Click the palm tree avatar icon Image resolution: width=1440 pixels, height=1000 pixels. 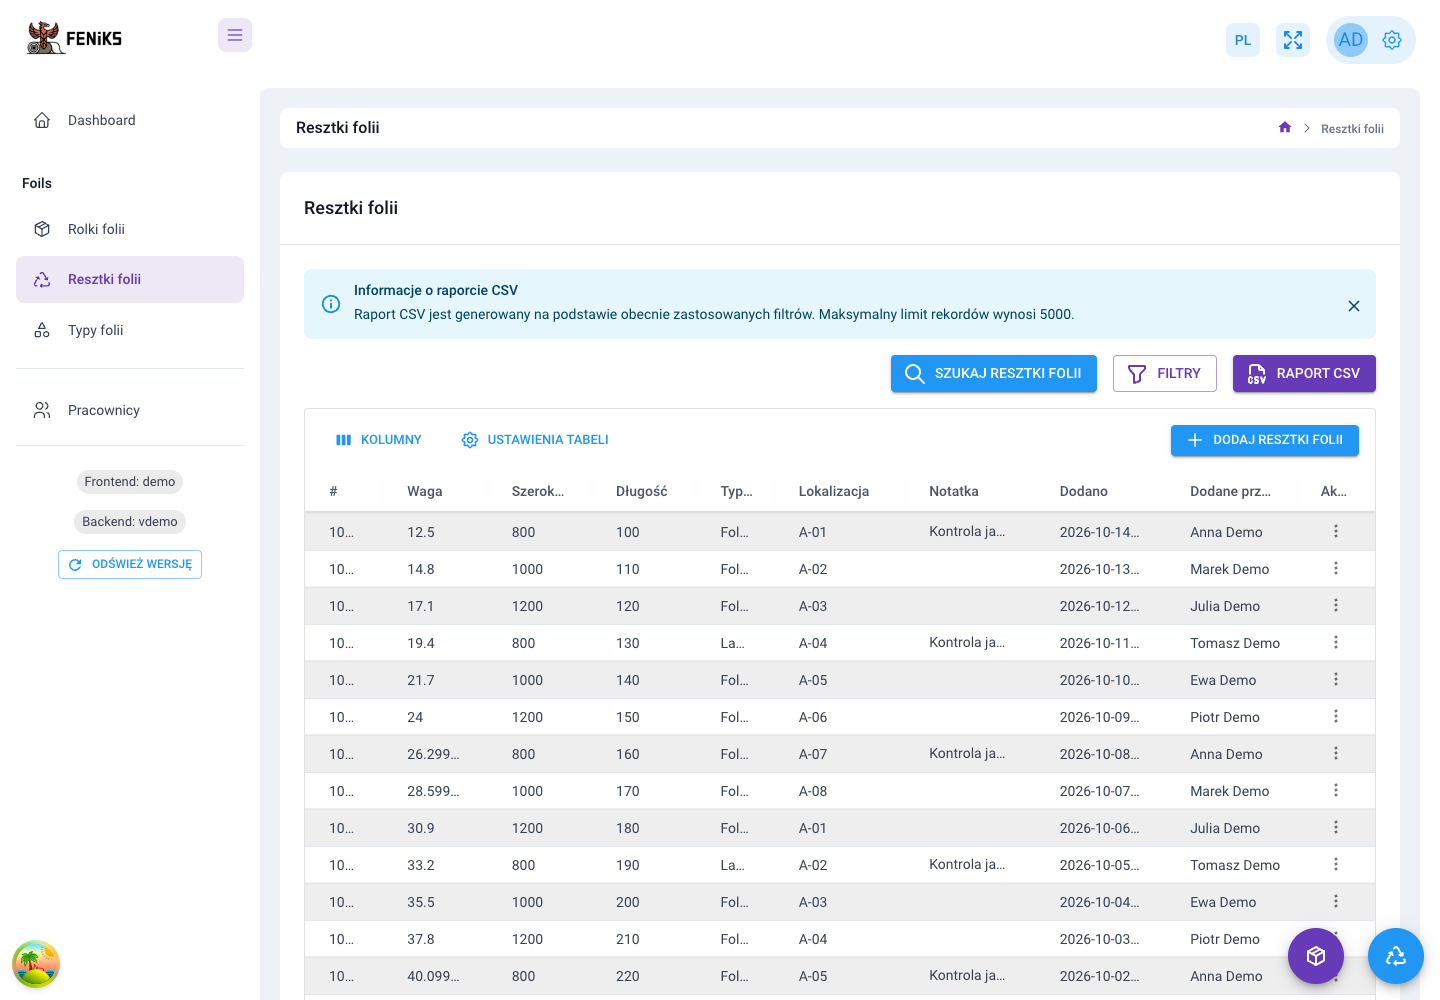[36, 964]
